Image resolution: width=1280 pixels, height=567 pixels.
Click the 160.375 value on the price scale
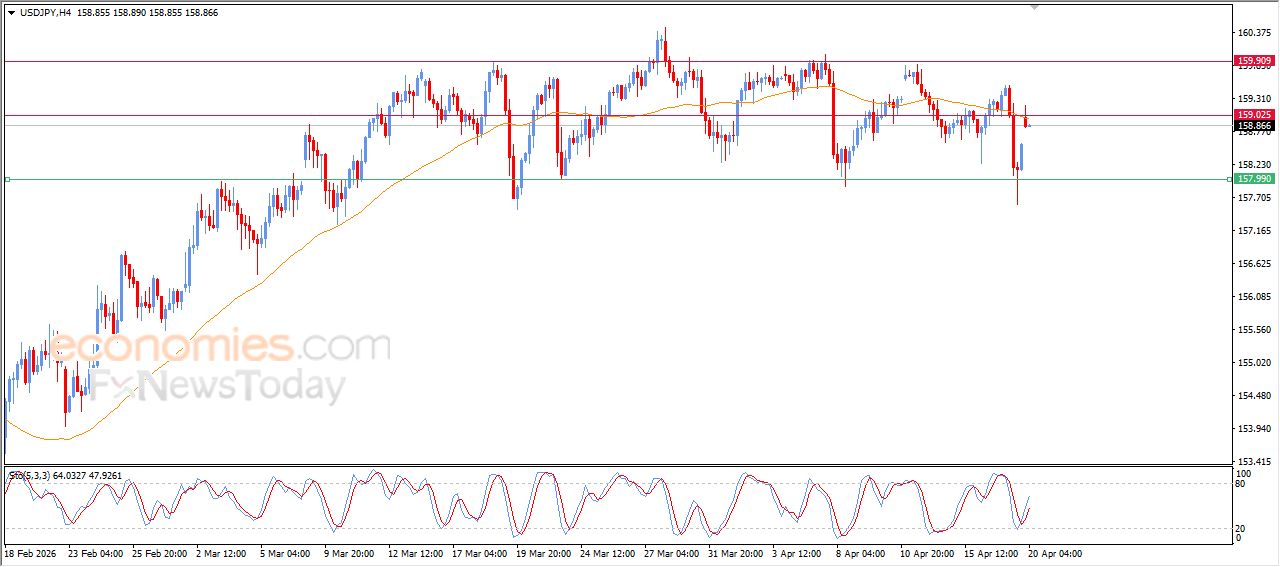coord(1254,33)
